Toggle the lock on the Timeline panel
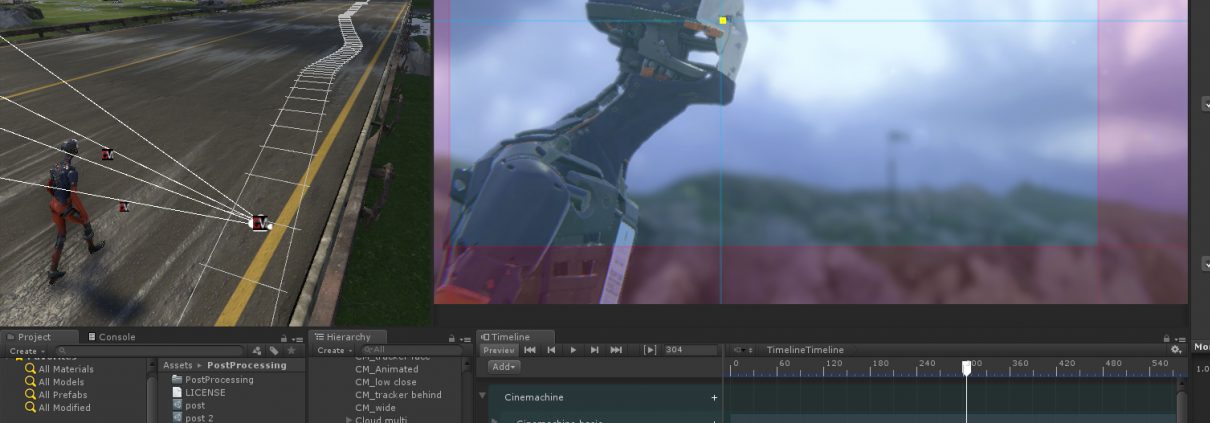Screen dimensions: 1210x423 point(1168,338)
